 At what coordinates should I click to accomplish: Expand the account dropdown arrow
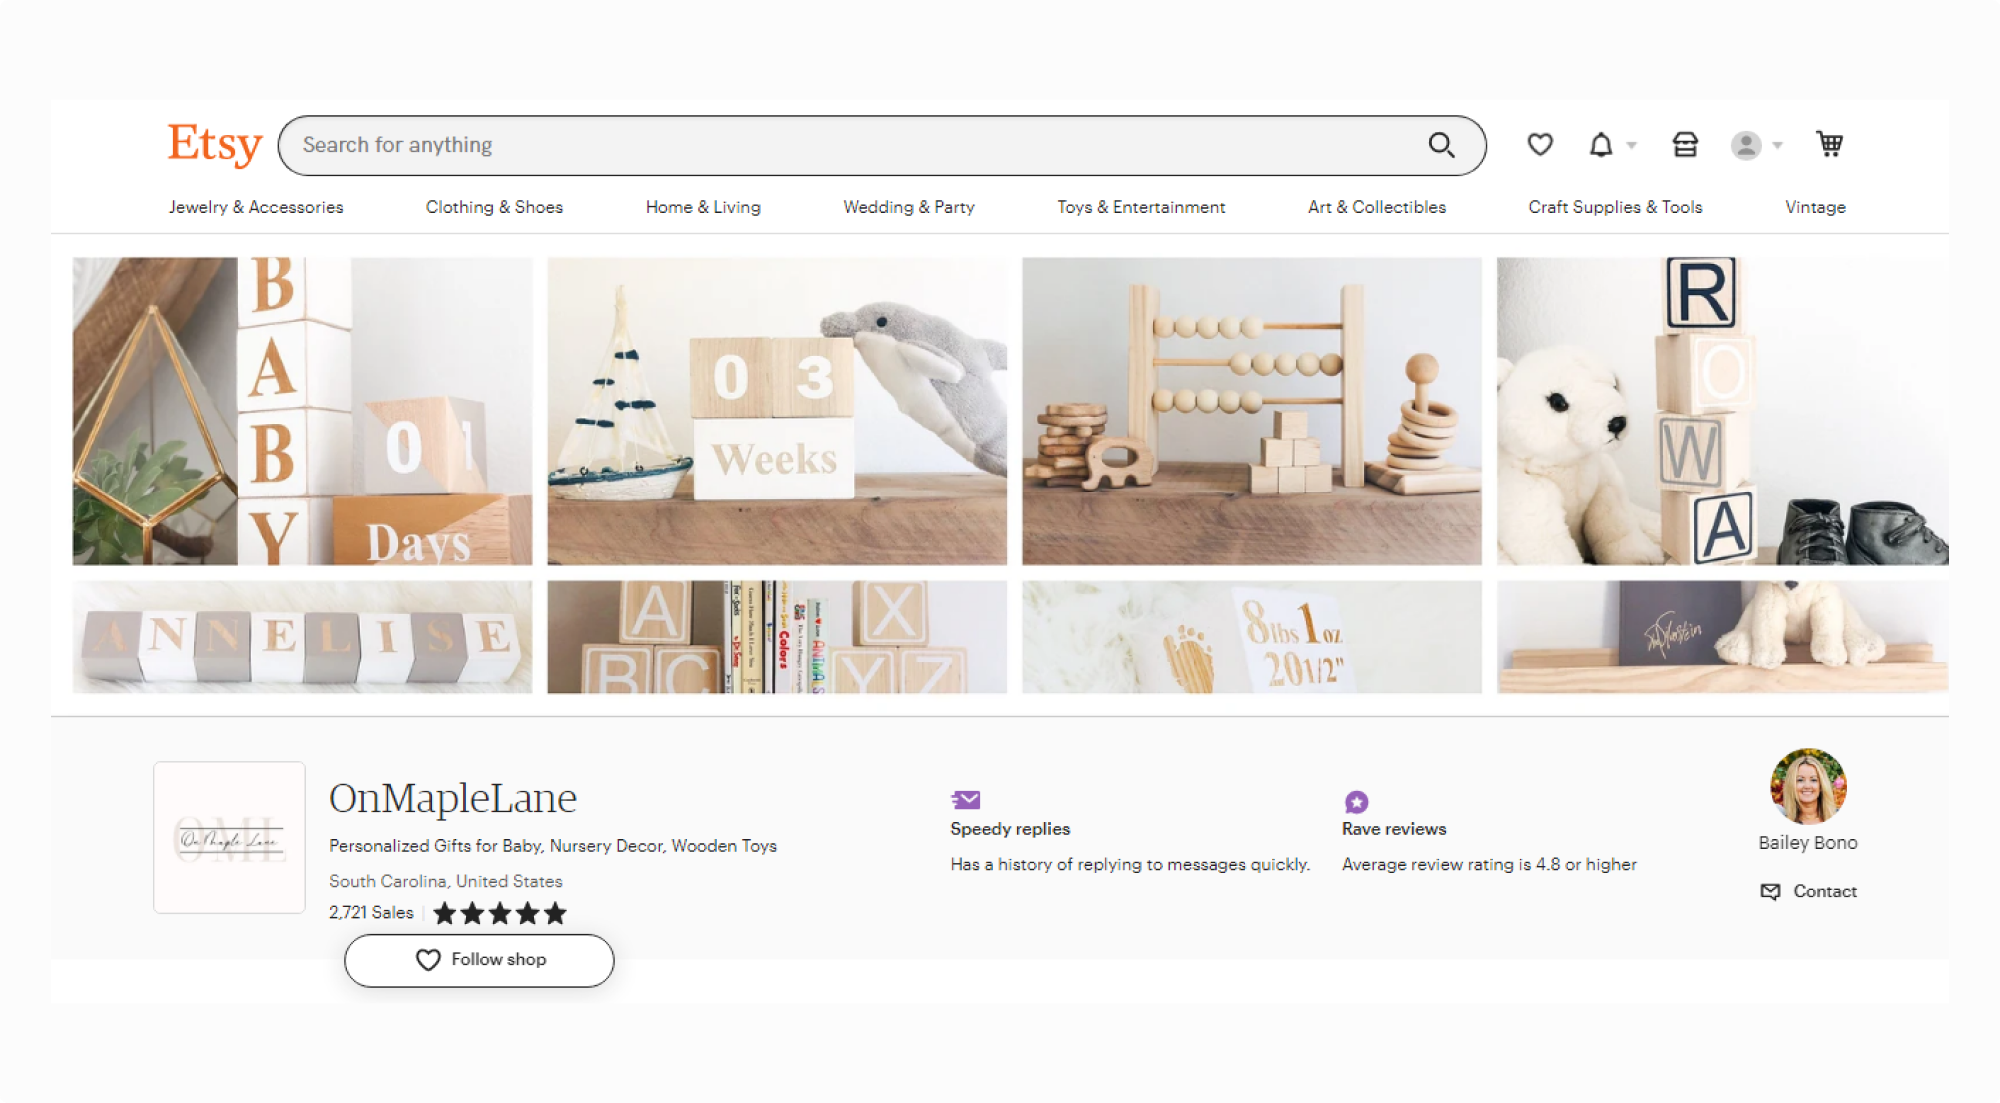pyautogui.click(x=1778, y=146)
